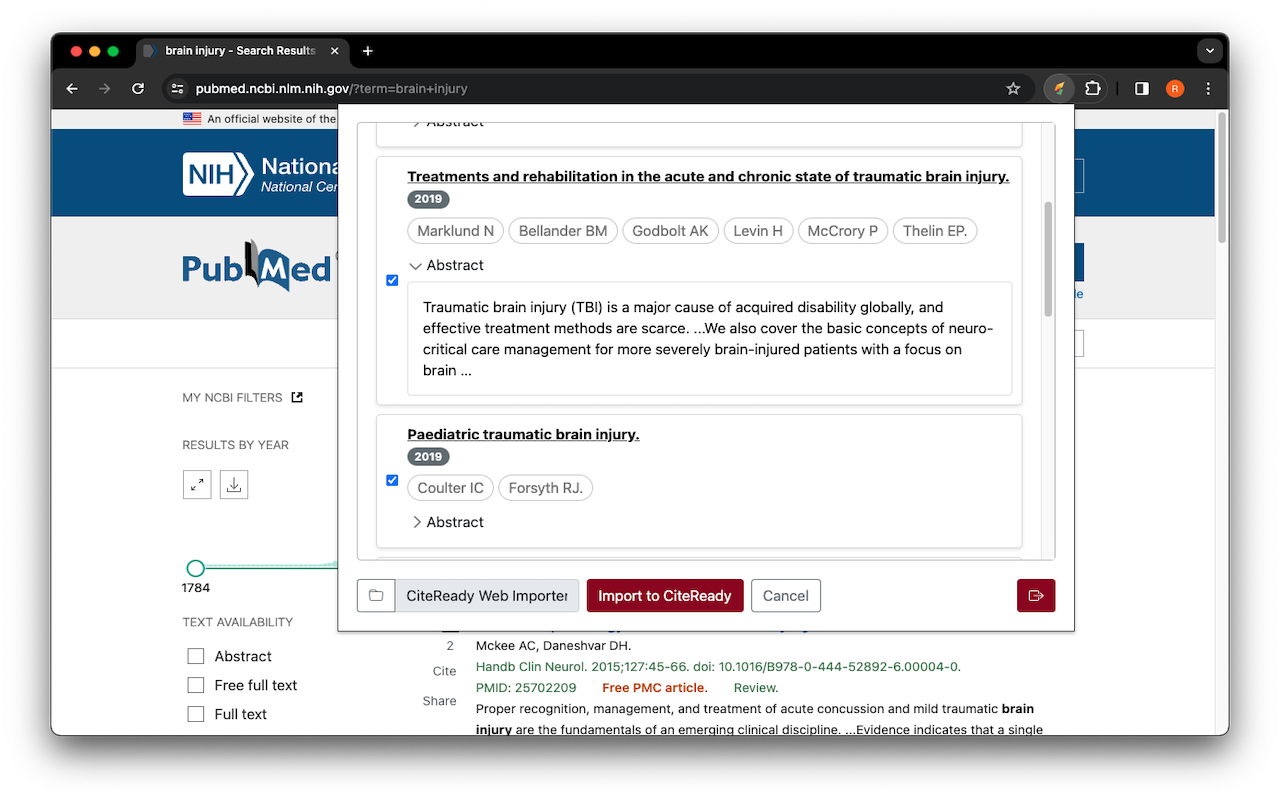Click the US flag icon in banner

pyautogui.click(x=192, y=119)
